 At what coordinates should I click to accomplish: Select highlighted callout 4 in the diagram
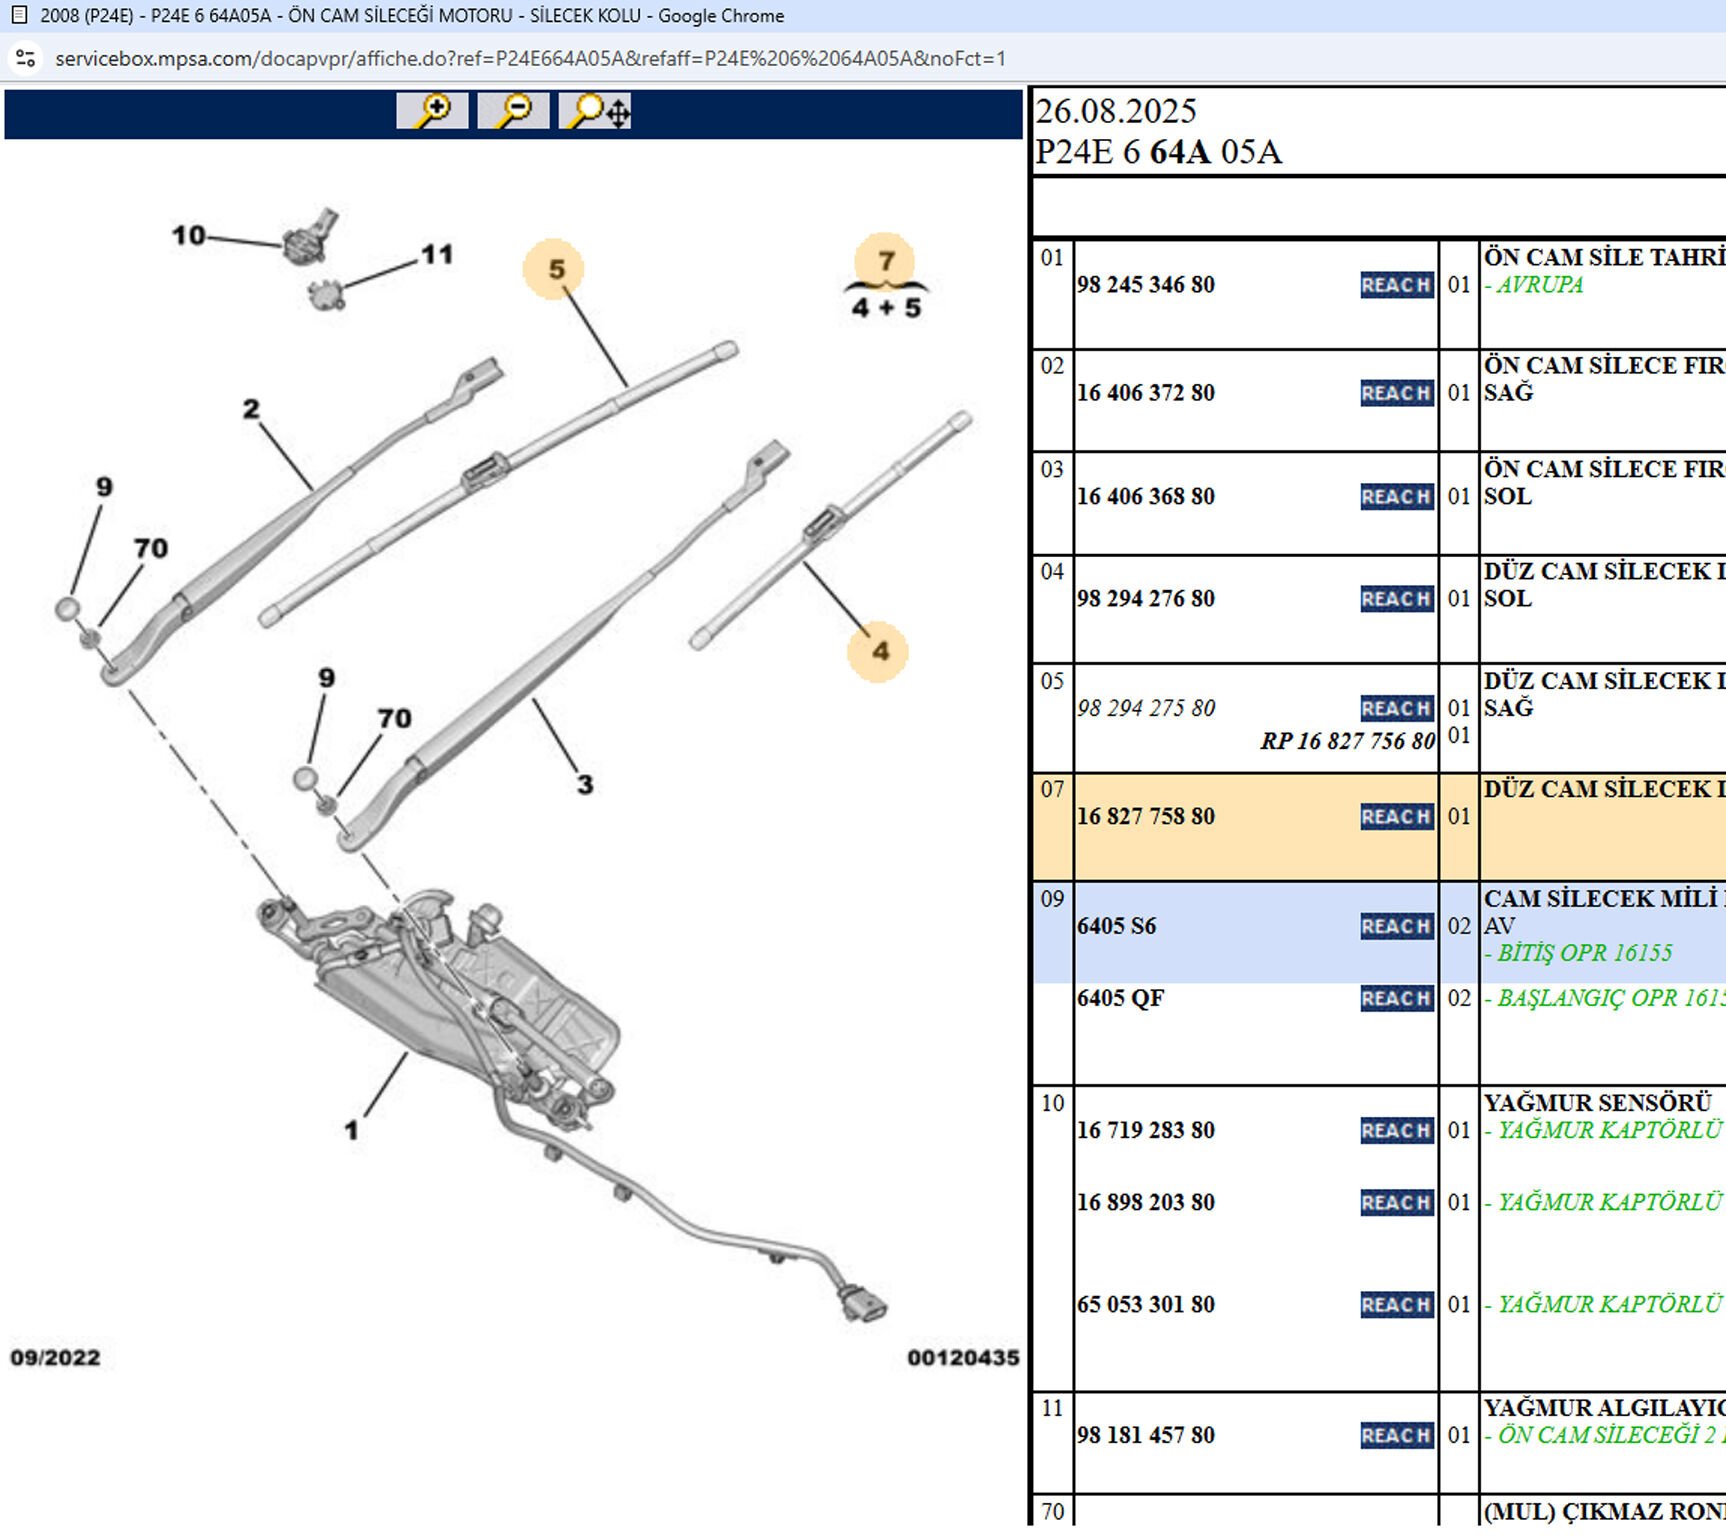[878, 651]
